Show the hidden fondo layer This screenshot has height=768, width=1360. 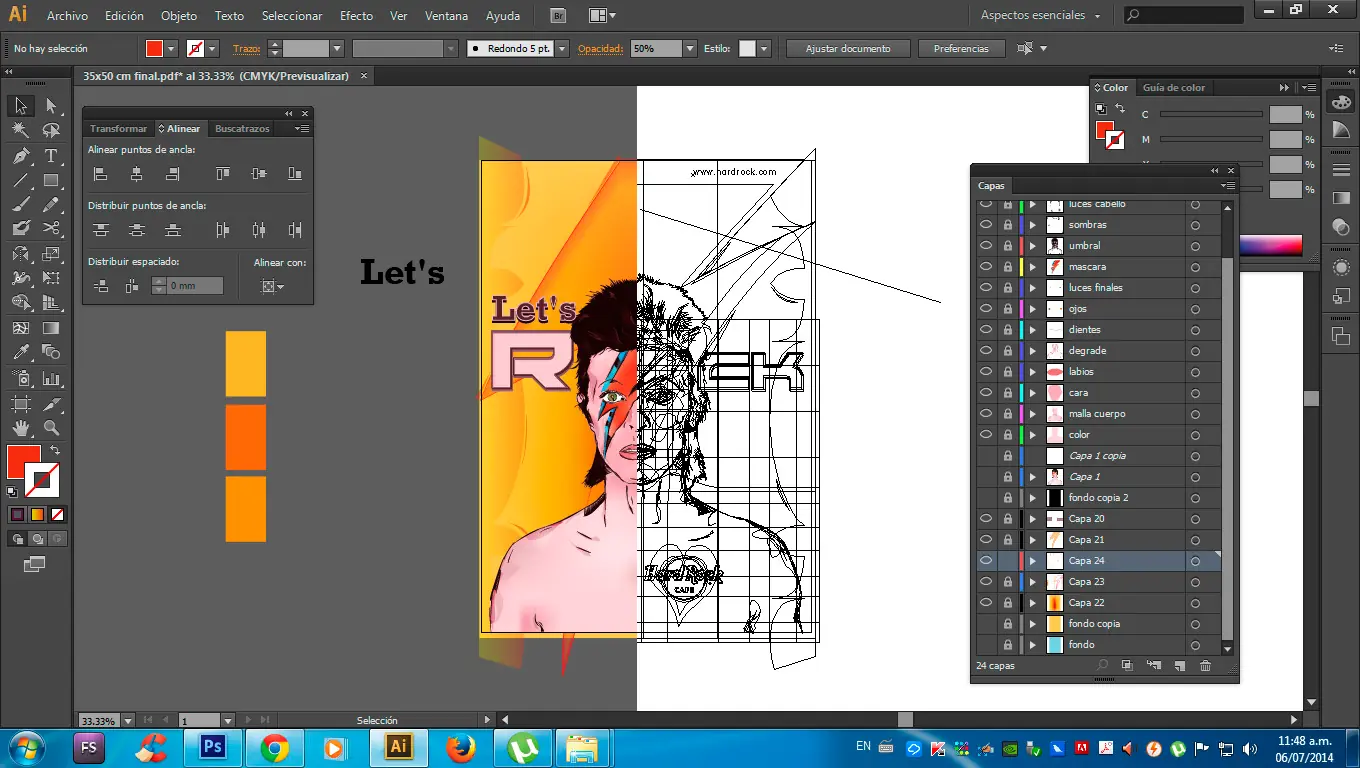pos(986,645)
